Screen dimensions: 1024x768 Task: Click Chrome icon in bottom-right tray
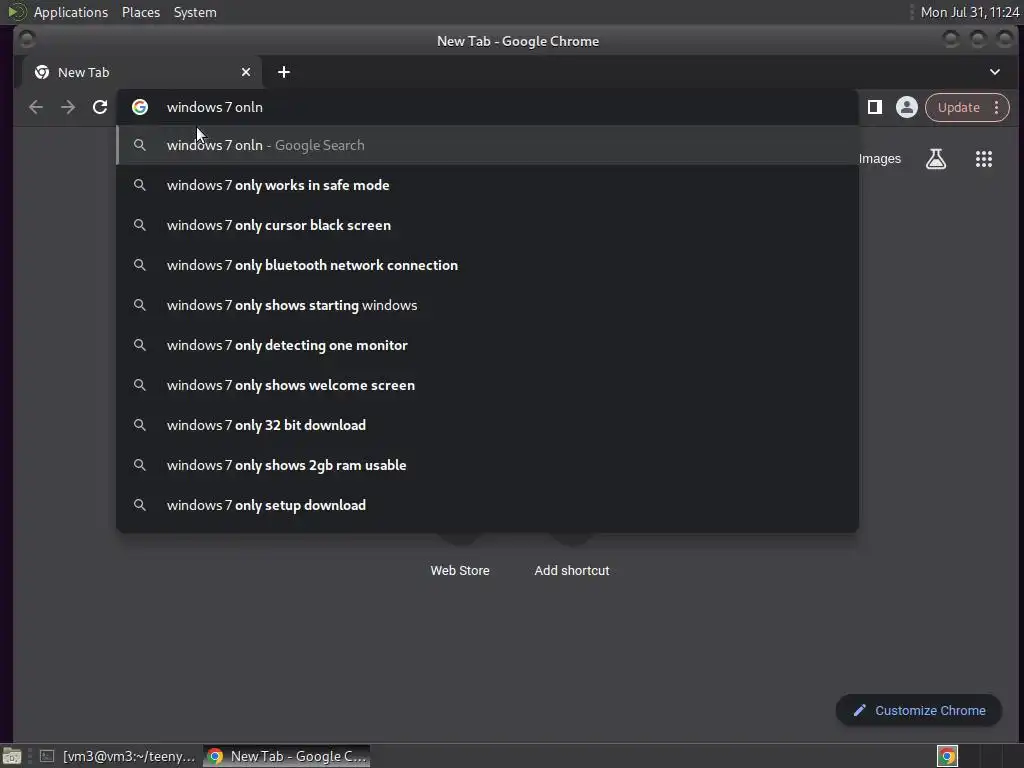click(x=947, y=756)
